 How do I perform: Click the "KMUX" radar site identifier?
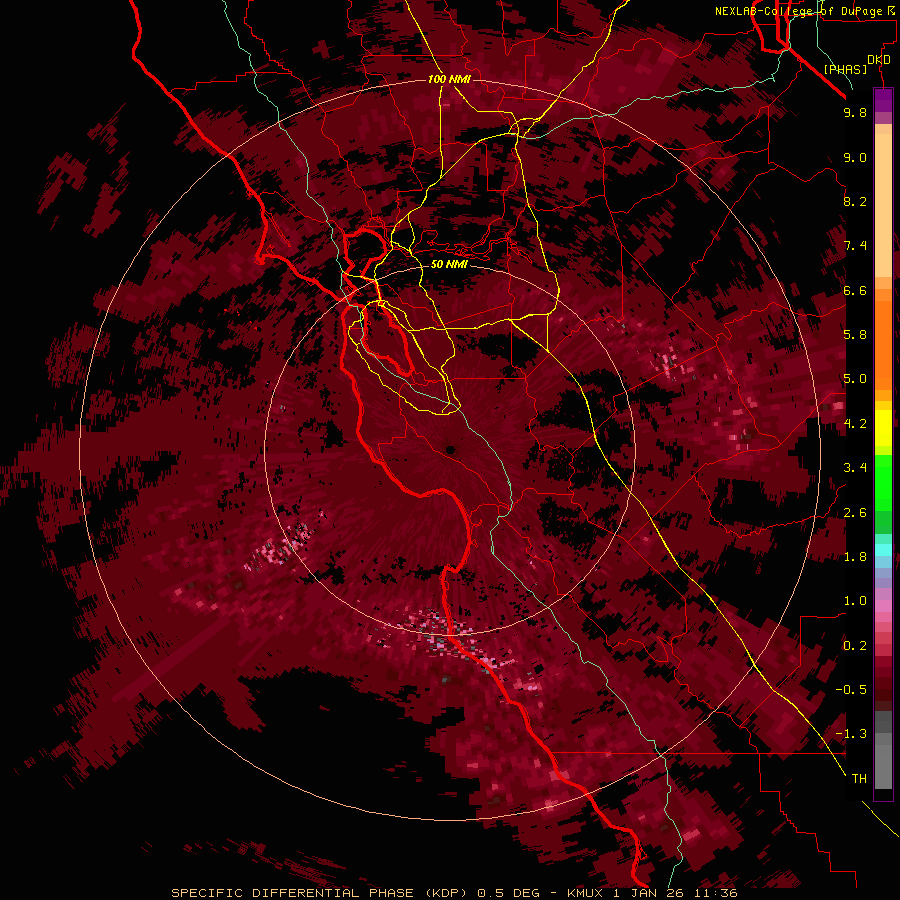(x=586, y=893)
